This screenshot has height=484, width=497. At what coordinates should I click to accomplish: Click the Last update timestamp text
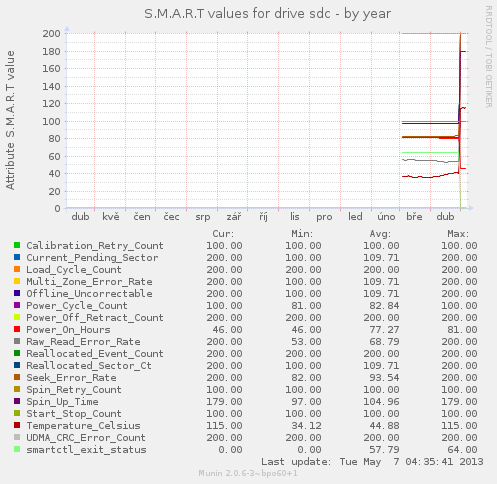[x=372, y=462]
